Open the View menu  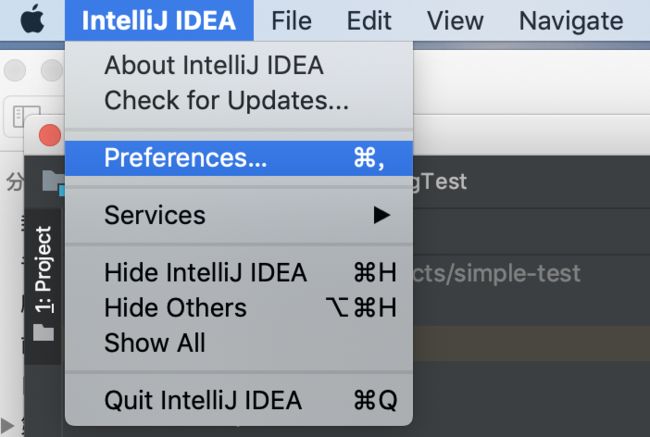(455, 20)
